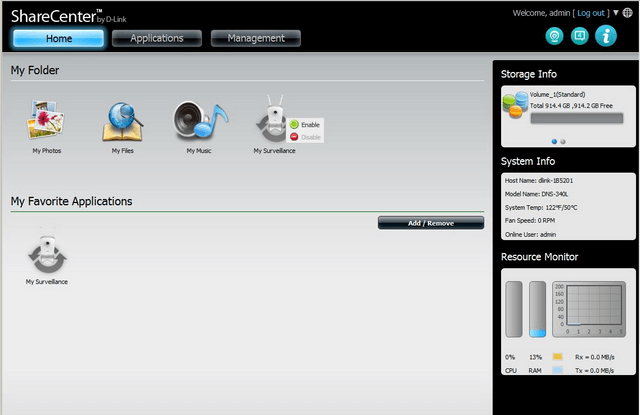The image size is (640, 415).
Task: Click the 'My Music' label
Action: click(199, 151)
